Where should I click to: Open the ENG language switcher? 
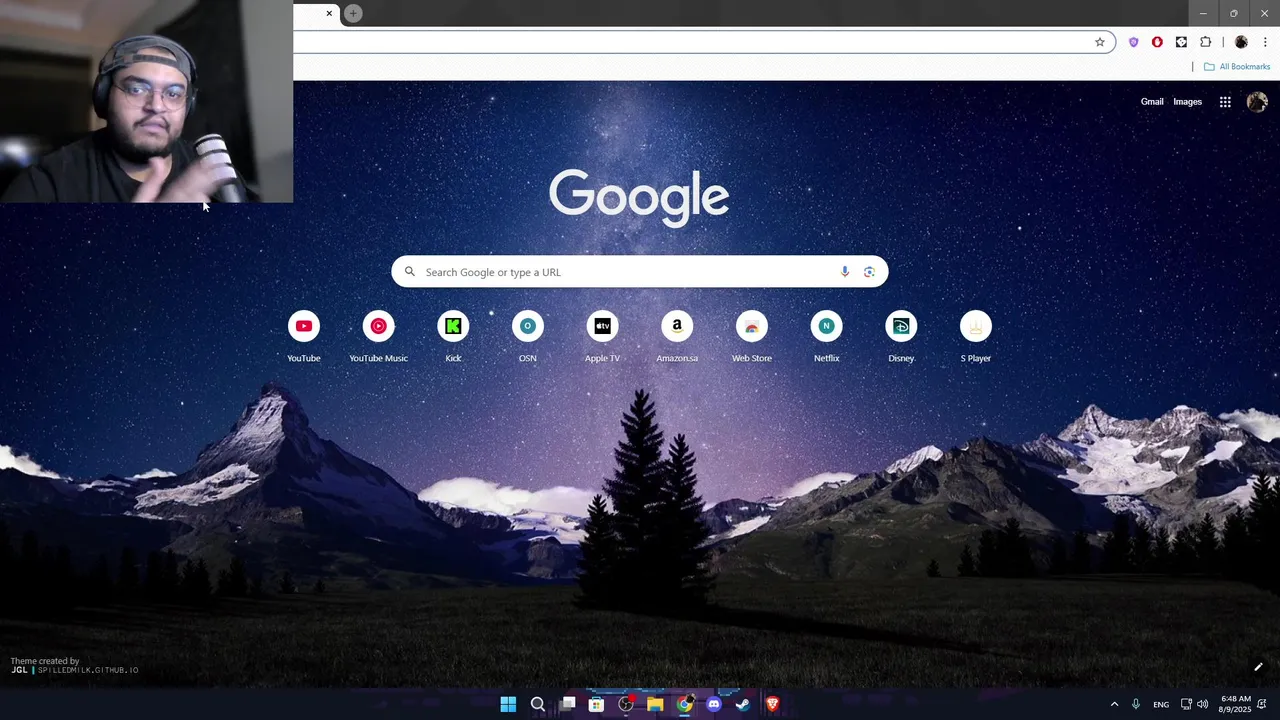pos(1161,704)
